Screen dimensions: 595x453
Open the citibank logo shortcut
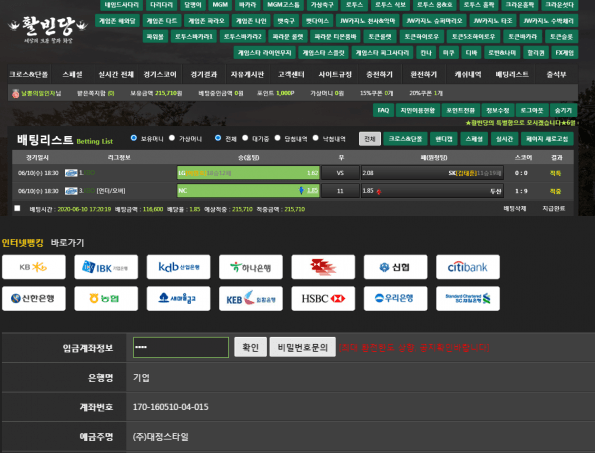(468, 267)
